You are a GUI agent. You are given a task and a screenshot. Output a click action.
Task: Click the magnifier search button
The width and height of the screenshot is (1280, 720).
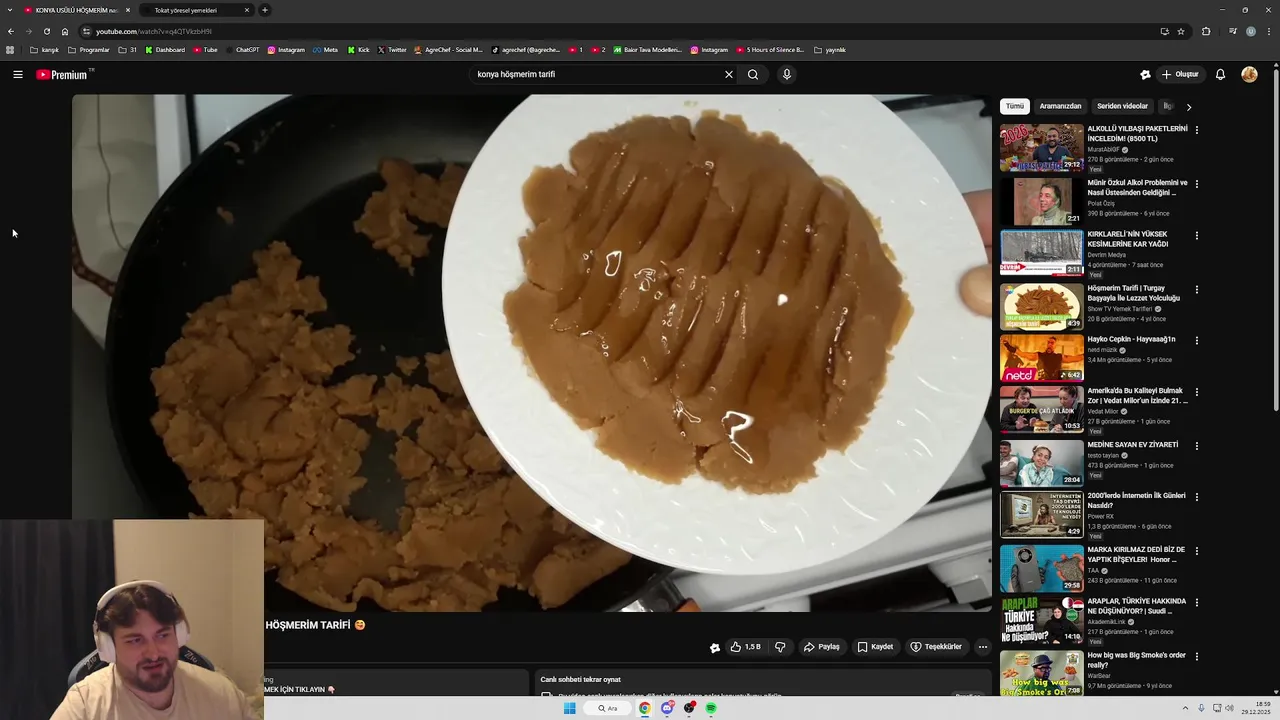pos(753,74)
